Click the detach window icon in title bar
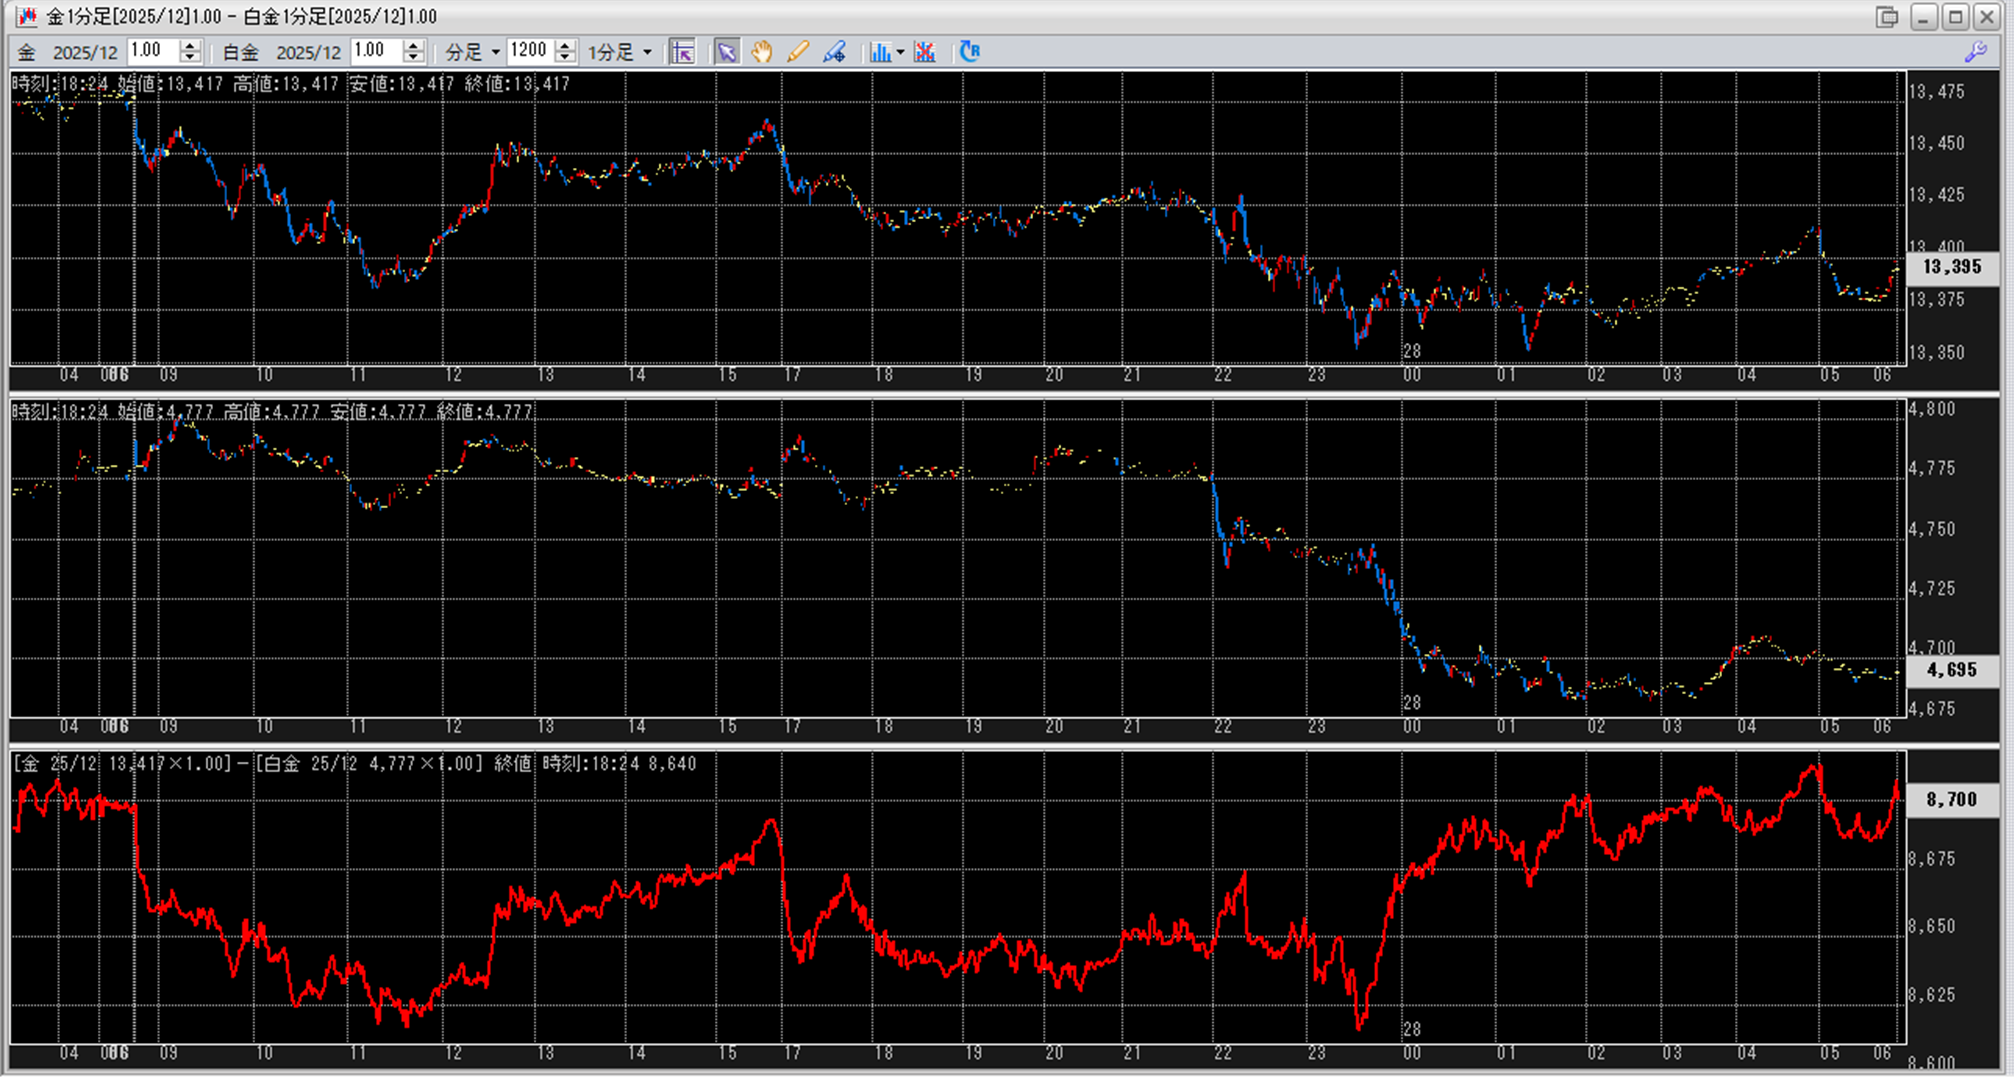 1886,17
